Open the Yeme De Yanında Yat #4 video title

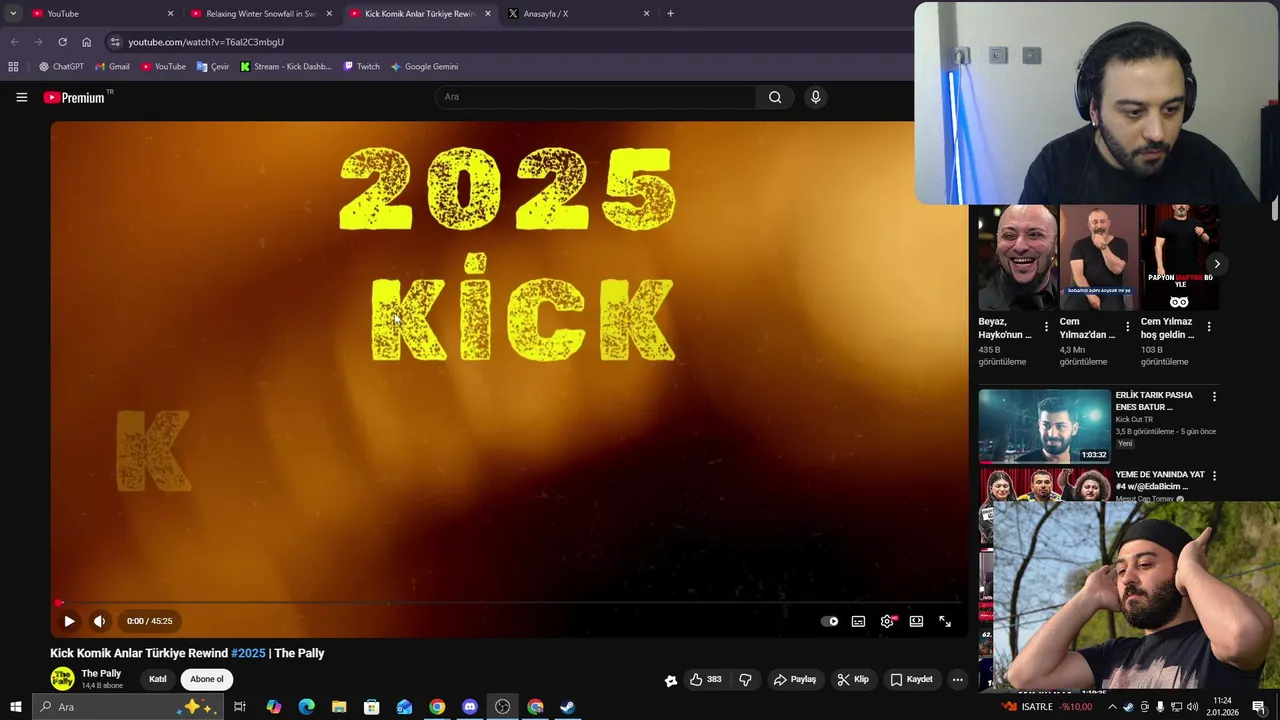[x=1160, y=481]
